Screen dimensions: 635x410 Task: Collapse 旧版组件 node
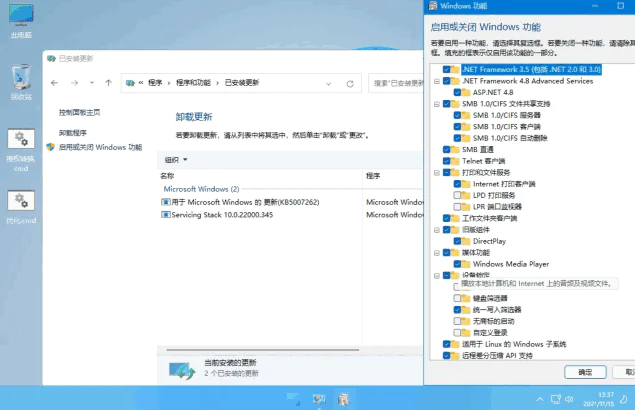point(437,230)
